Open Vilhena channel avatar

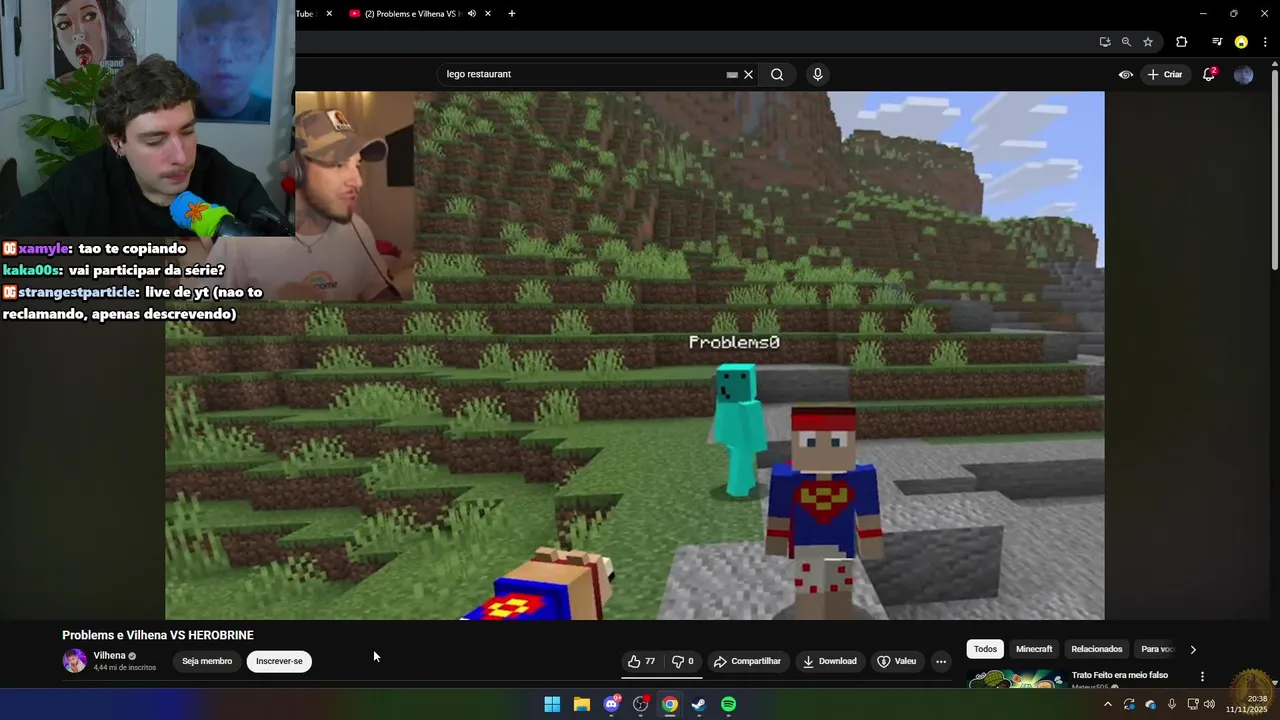75,661
